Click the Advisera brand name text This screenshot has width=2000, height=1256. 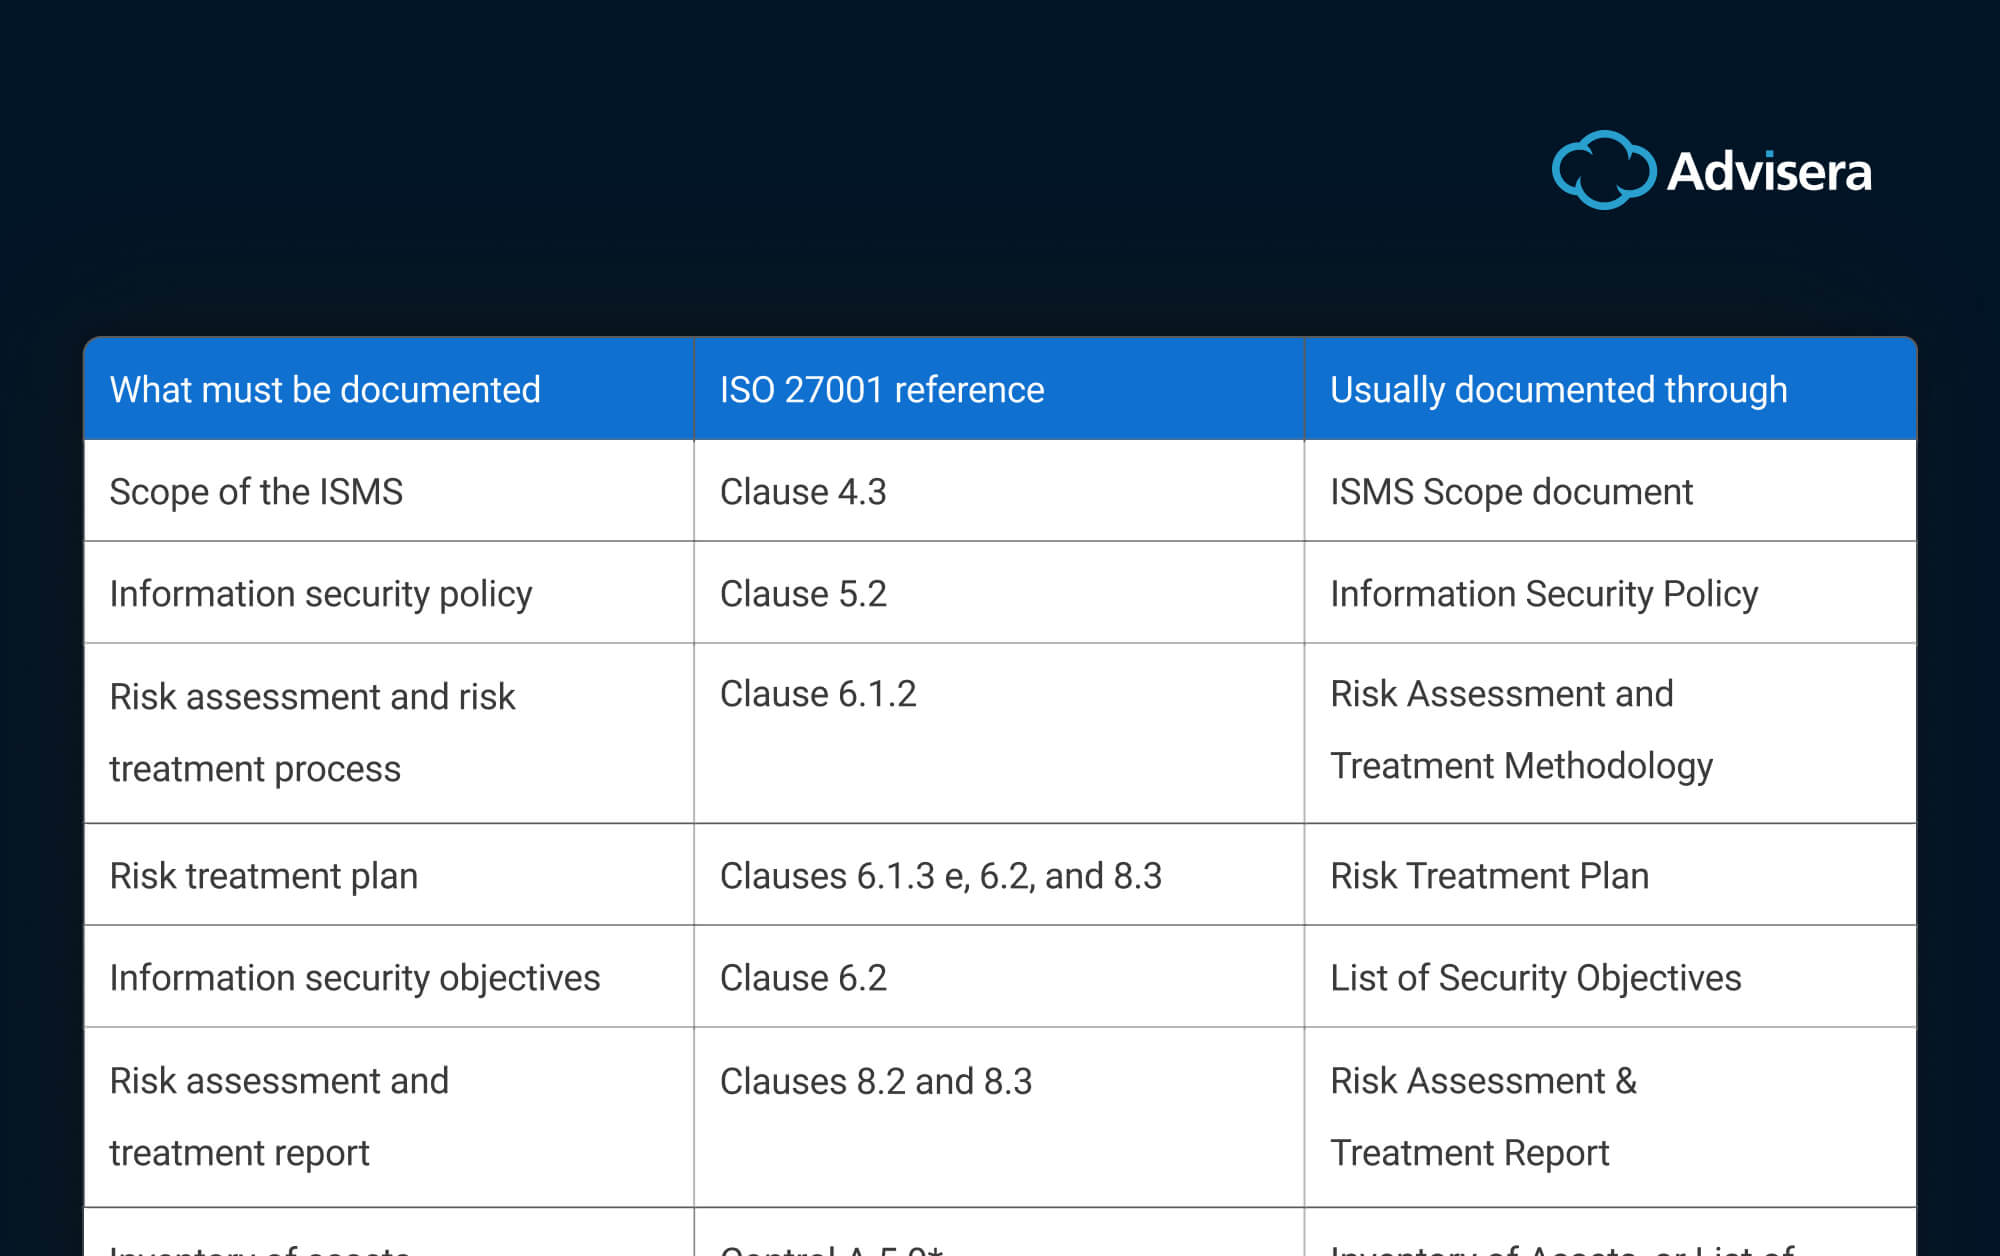click(1769, 171)
